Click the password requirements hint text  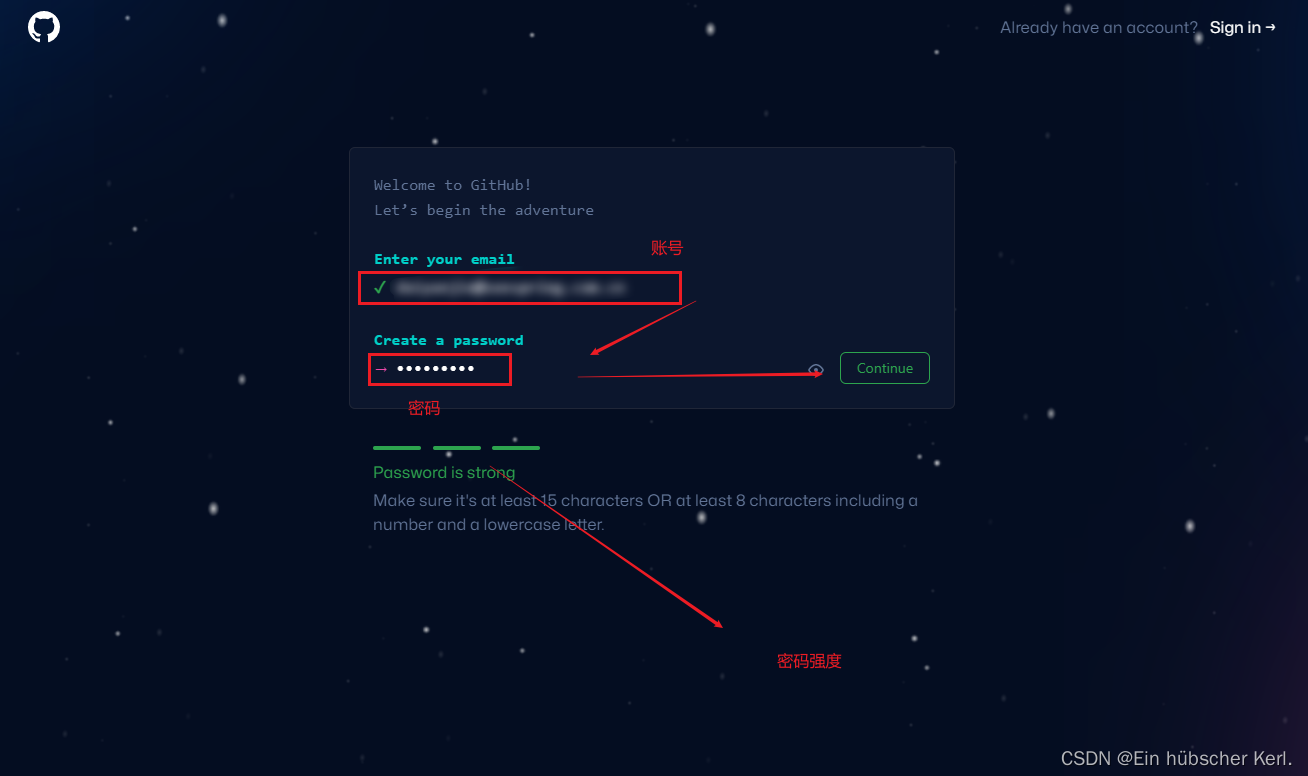[x=645, y=512]
